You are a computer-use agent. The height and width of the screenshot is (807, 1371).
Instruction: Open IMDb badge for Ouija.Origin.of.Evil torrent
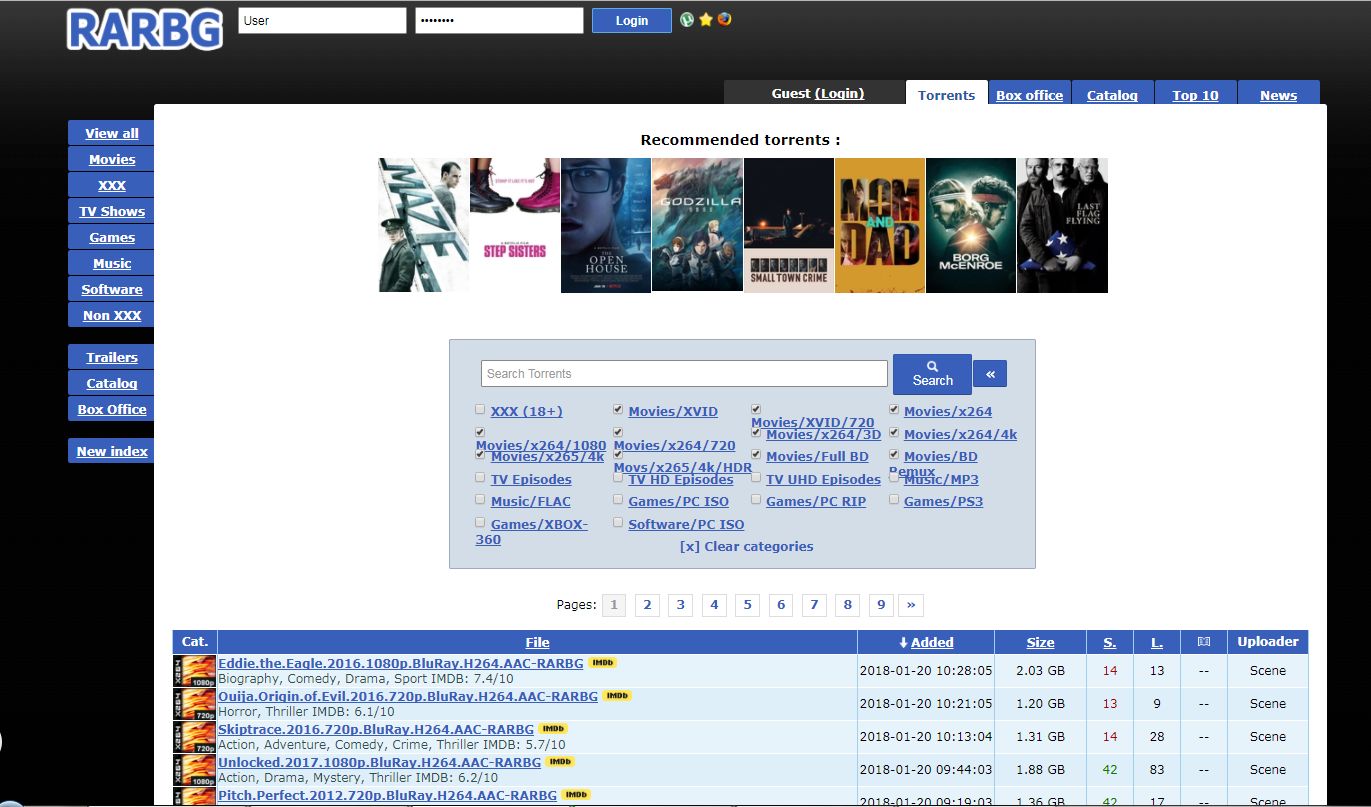click(x=617, y=696)
